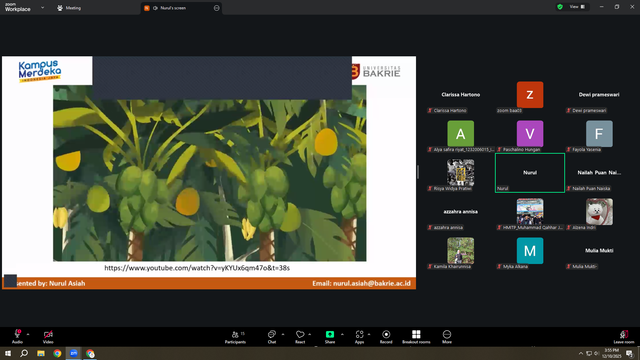Open Breakout rooms
Image resolution: width=640 pixels, height=360 pixels.
(416, 337)
